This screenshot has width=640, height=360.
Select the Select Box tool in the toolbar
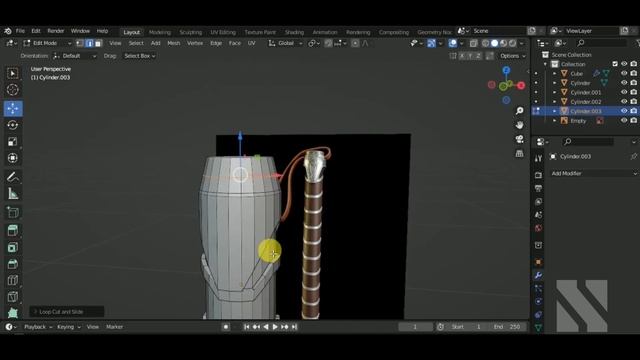point(13,73)
